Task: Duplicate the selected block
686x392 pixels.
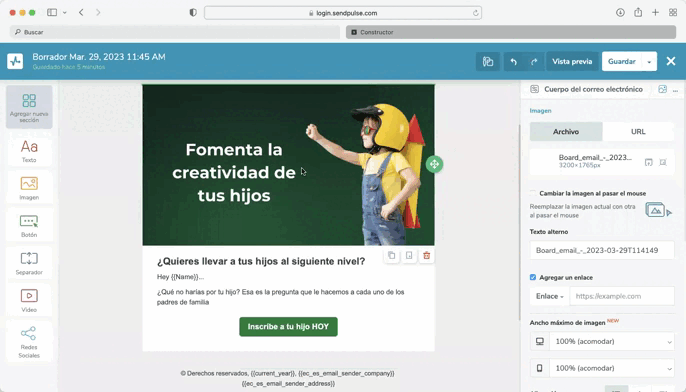Action: [x=392, y=256]
